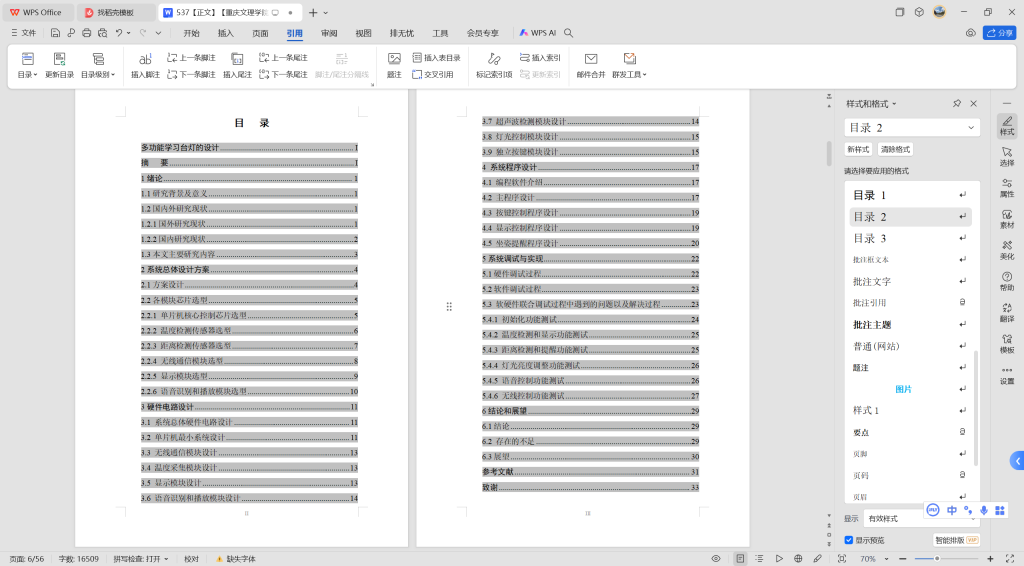
Task: Switch to the Insert (插入) ribbon tab
Action: point(226,32)
